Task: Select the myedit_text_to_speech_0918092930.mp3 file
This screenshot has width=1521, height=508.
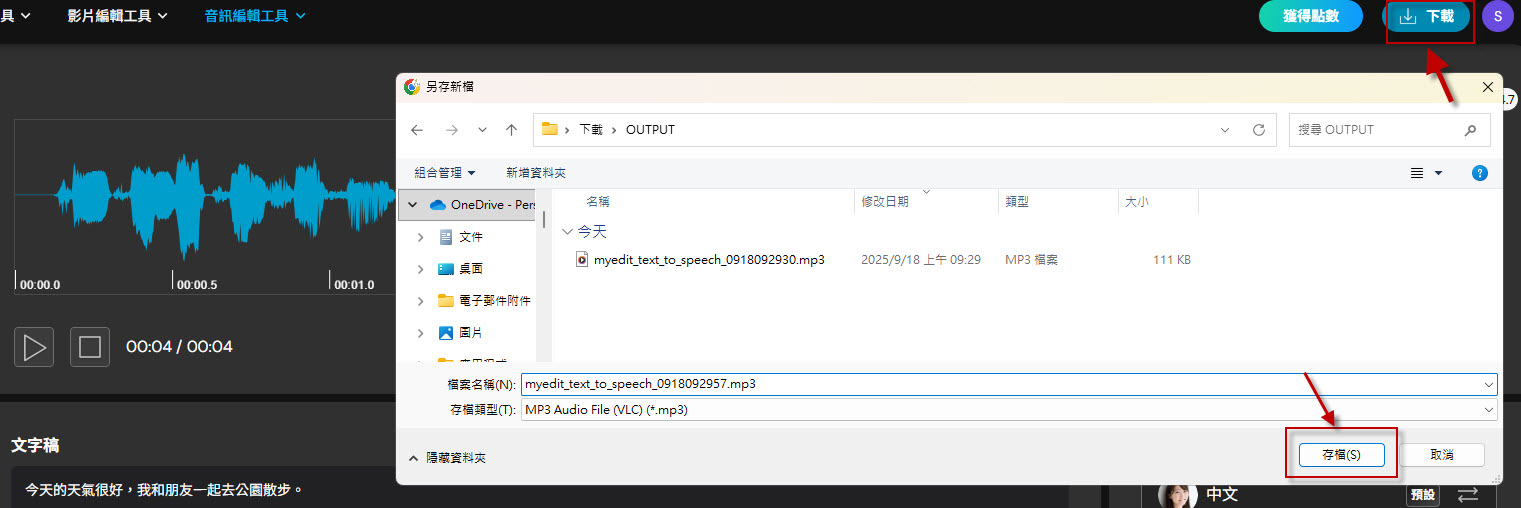Action: point(708,260)
